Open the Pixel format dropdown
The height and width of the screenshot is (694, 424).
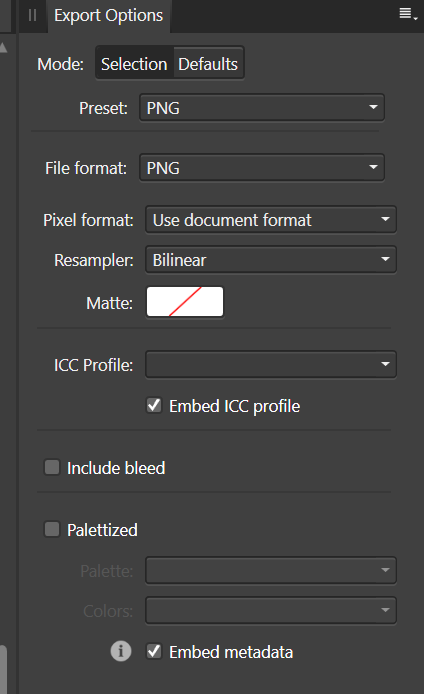[x=271, y=220]
